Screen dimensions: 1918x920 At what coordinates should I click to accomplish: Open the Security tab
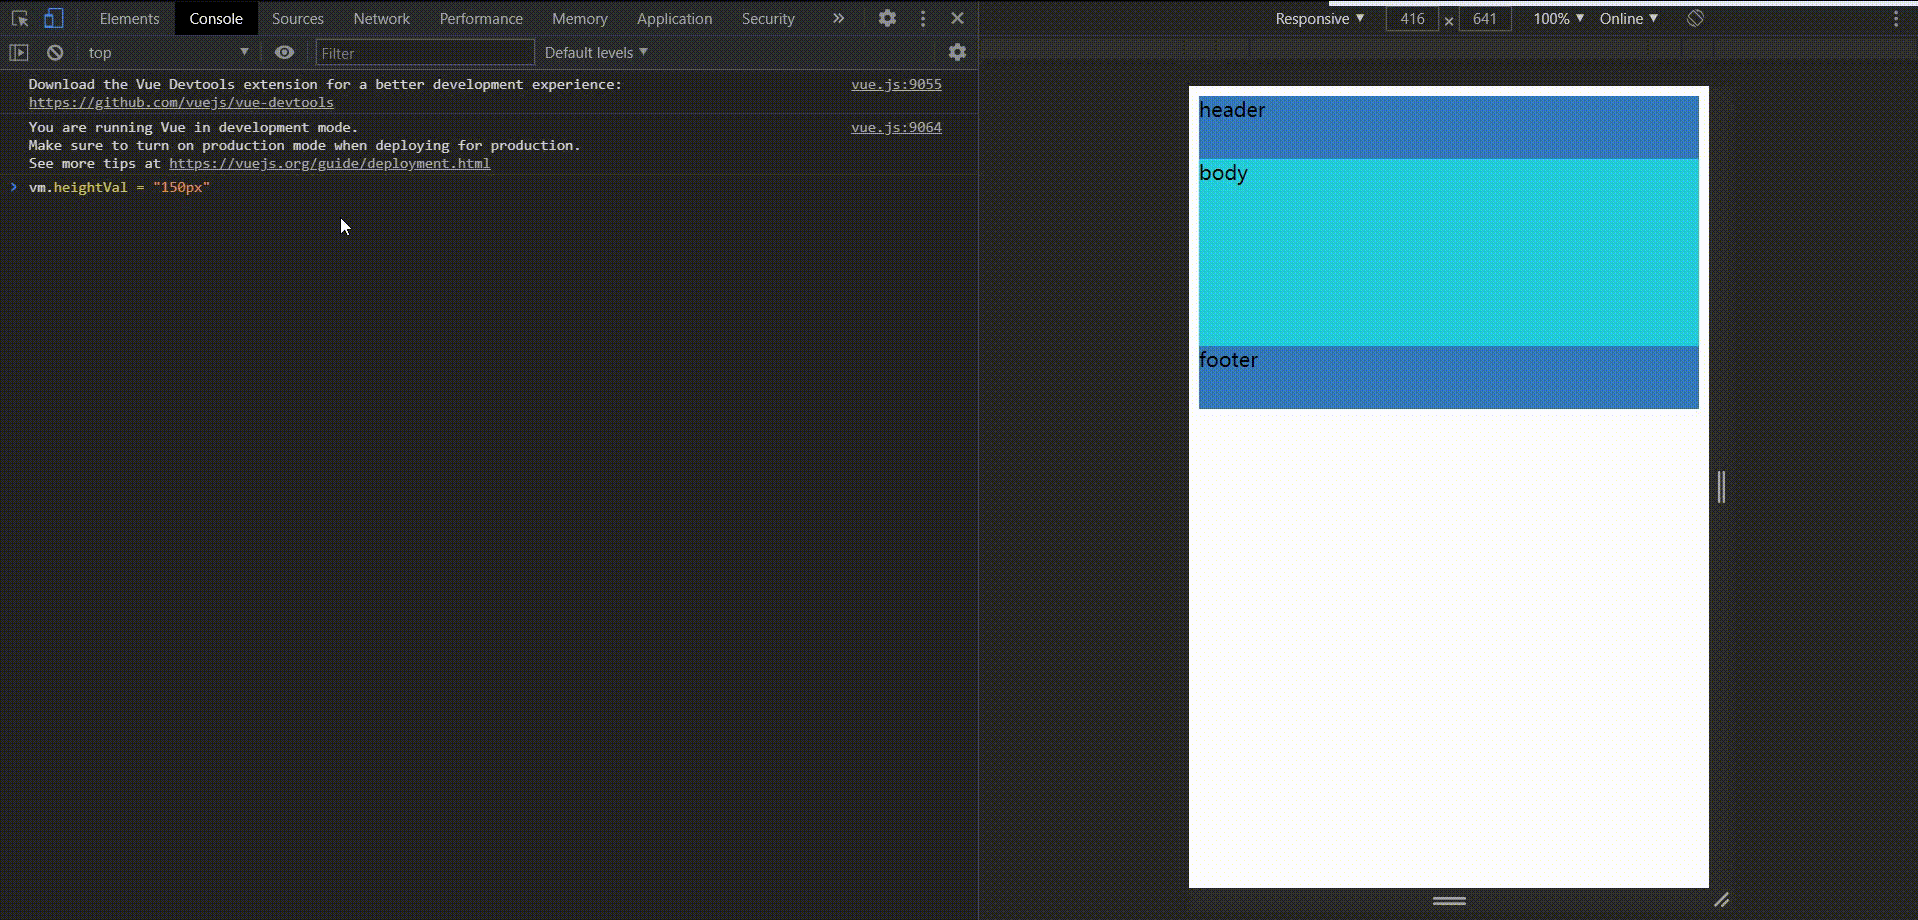768,18
